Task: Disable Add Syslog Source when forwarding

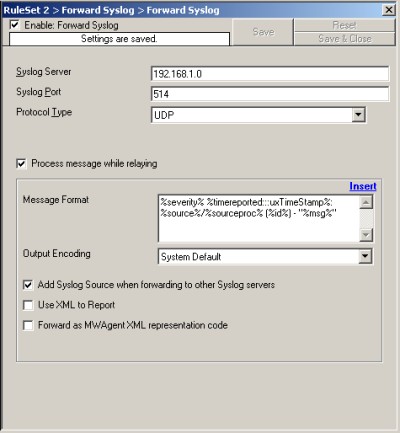Action: pos(28,285)
